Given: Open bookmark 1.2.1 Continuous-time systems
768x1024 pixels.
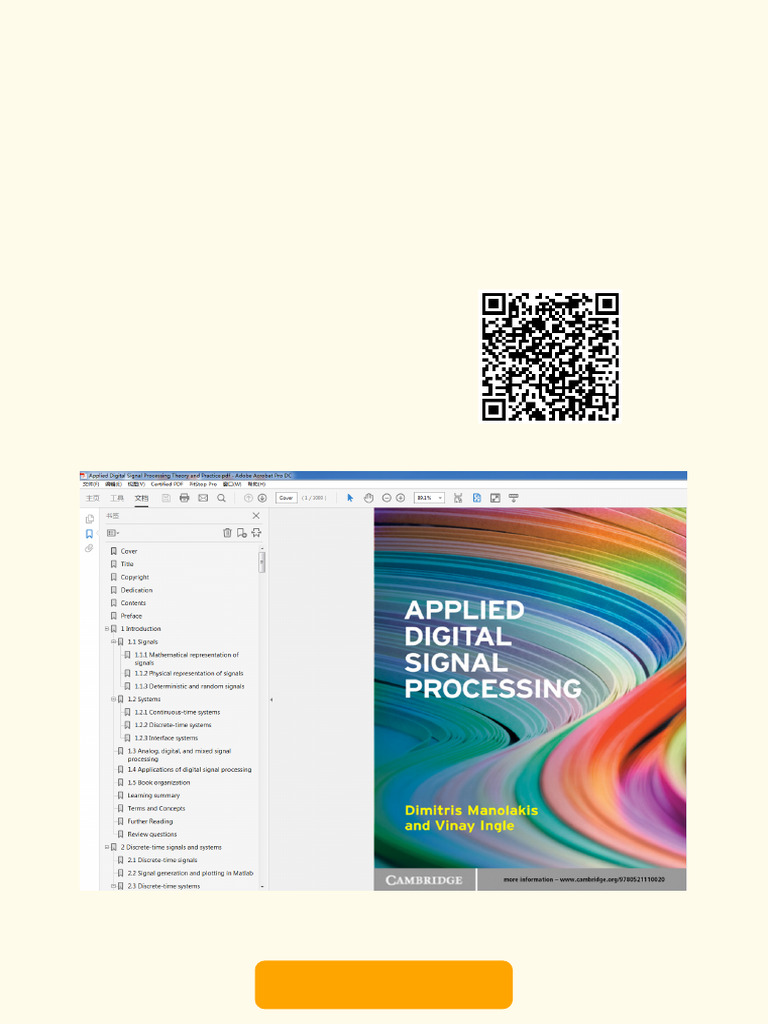Looking at the screenshot, I should (x=177, y=712).
